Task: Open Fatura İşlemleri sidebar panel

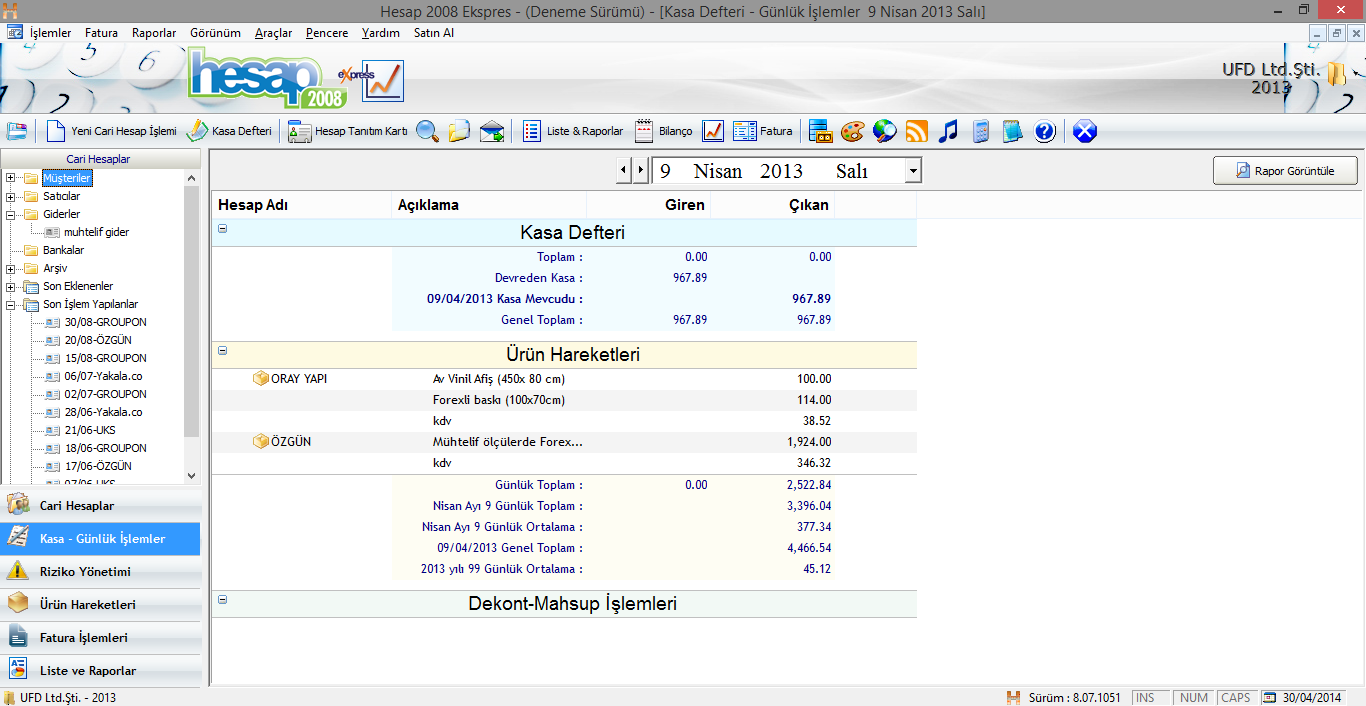Action: tap(100, 637)
